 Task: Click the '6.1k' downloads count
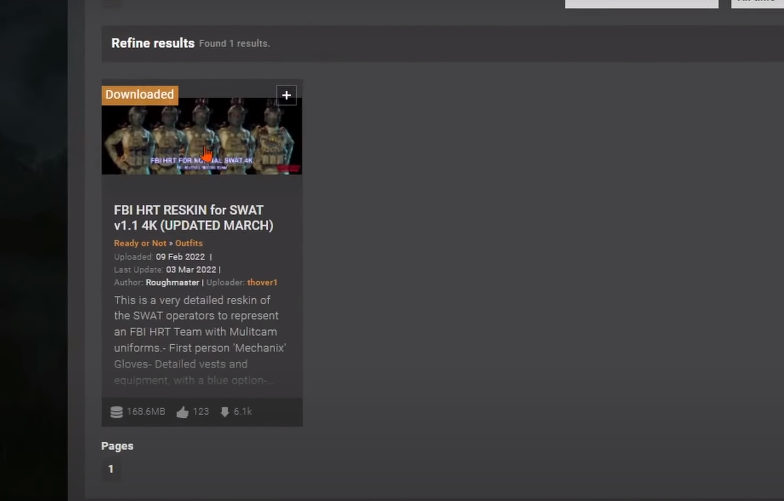pyautogui.click(x=243, y=412)
